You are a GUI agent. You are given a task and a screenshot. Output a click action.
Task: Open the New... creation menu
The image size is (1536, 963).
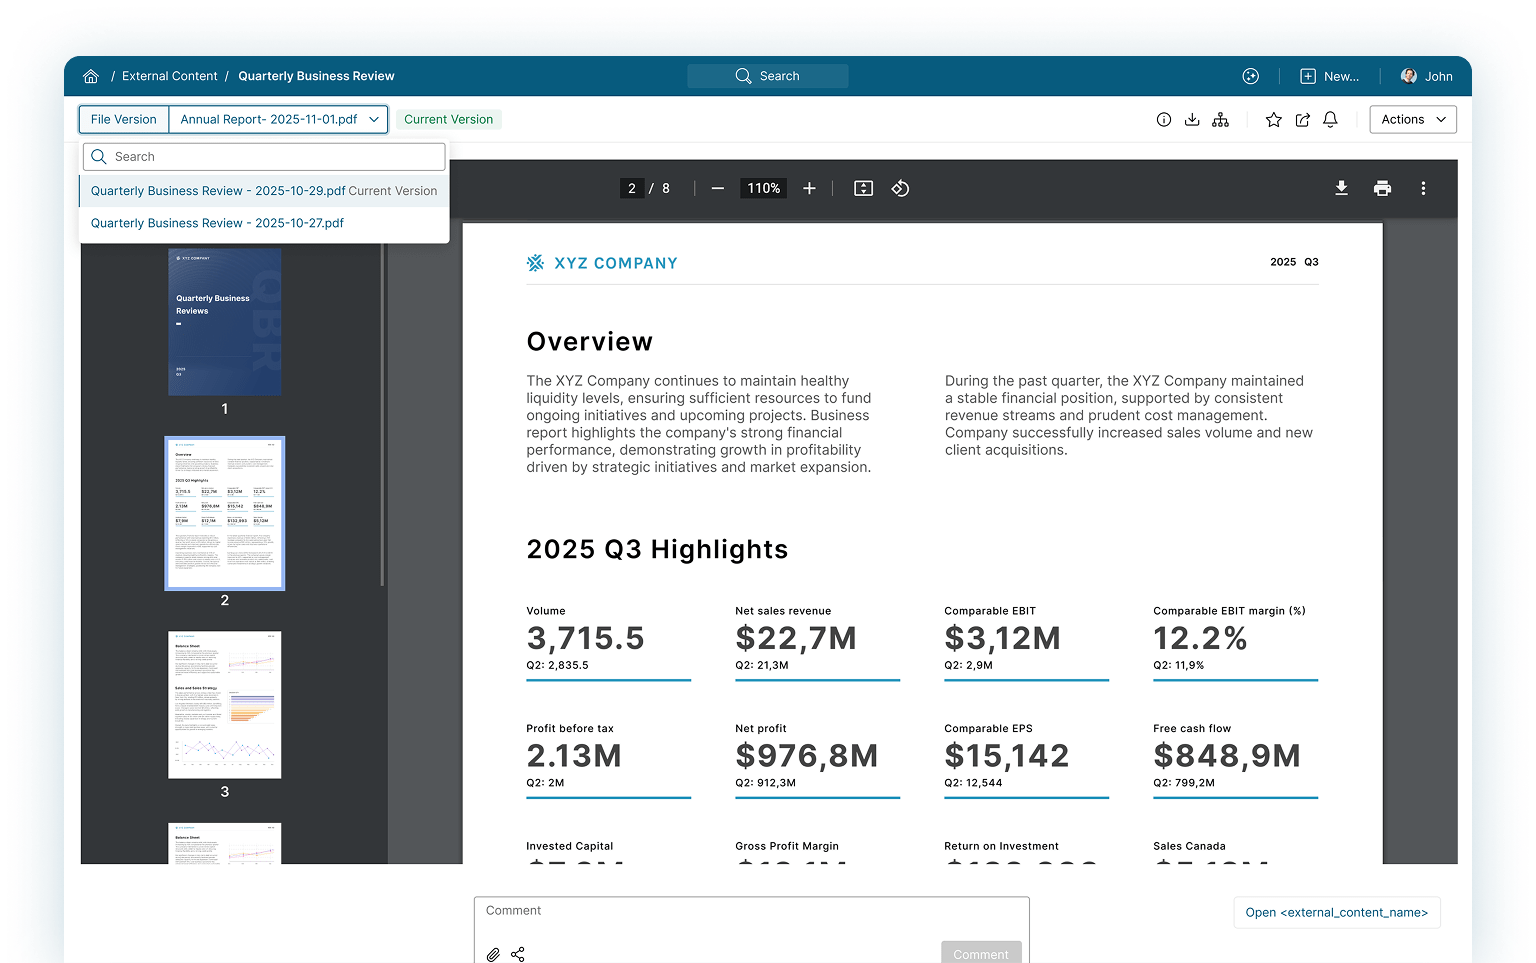point(1328,76)
